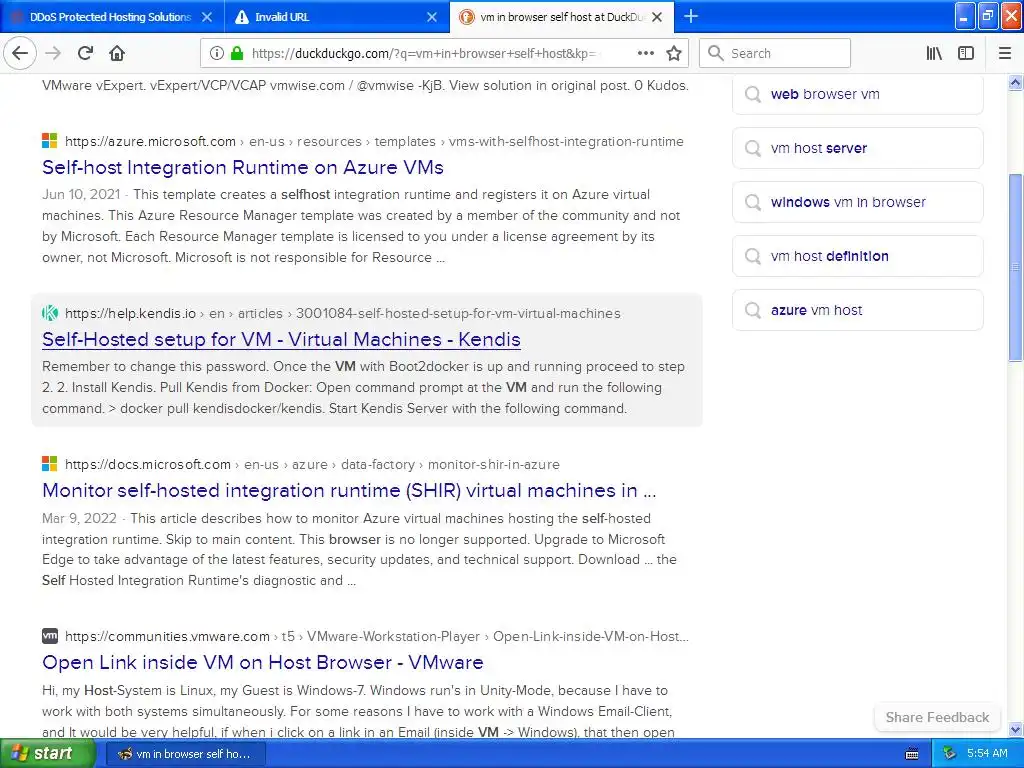Click the page scrollbar down arrow
1024x768 pixels.
[x=1016, y=729]
